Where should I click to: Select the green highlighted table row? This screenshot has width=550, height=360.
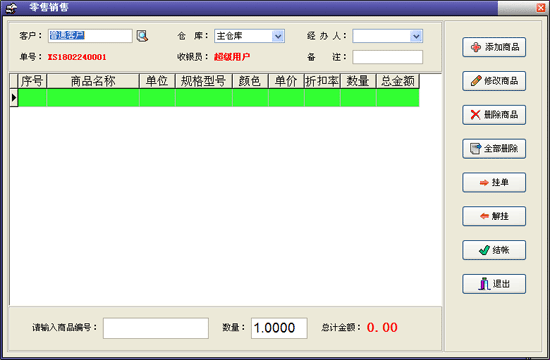(x=219, y=98)
